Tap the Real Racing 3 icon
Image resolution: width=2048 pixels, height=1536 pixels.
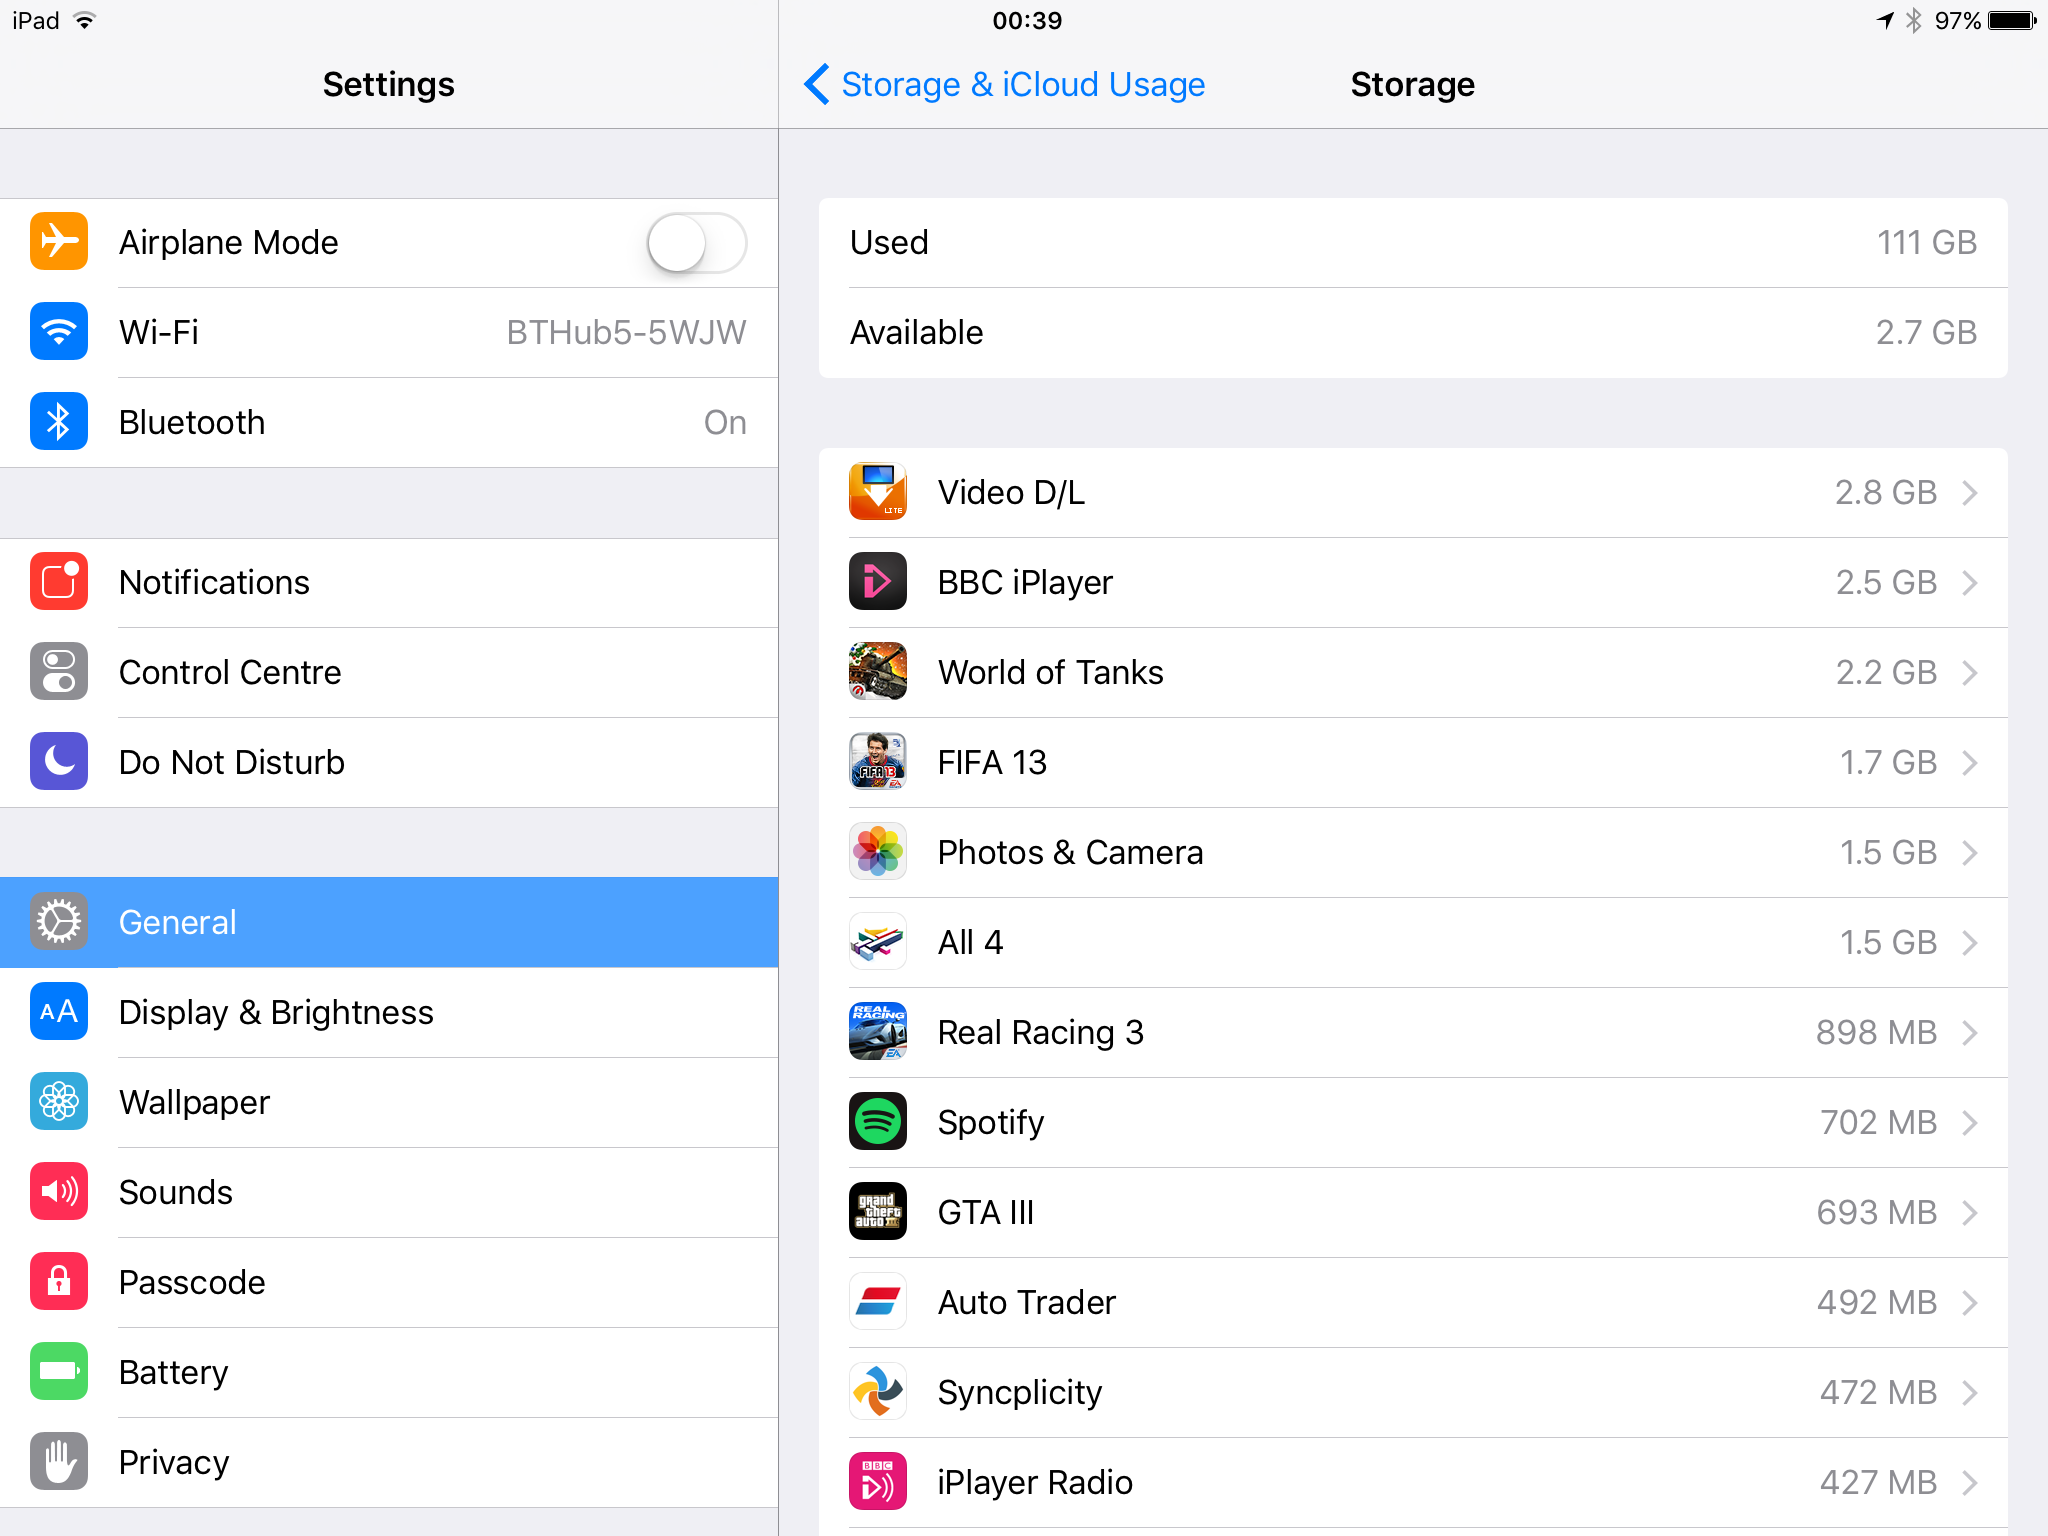point(878,1032)
